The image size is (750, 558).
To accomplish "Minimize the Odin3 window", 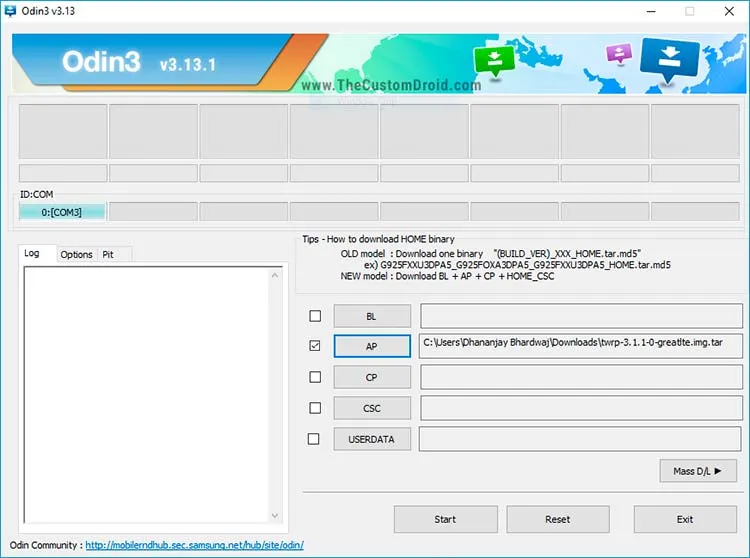I will (x=651, y=11).
